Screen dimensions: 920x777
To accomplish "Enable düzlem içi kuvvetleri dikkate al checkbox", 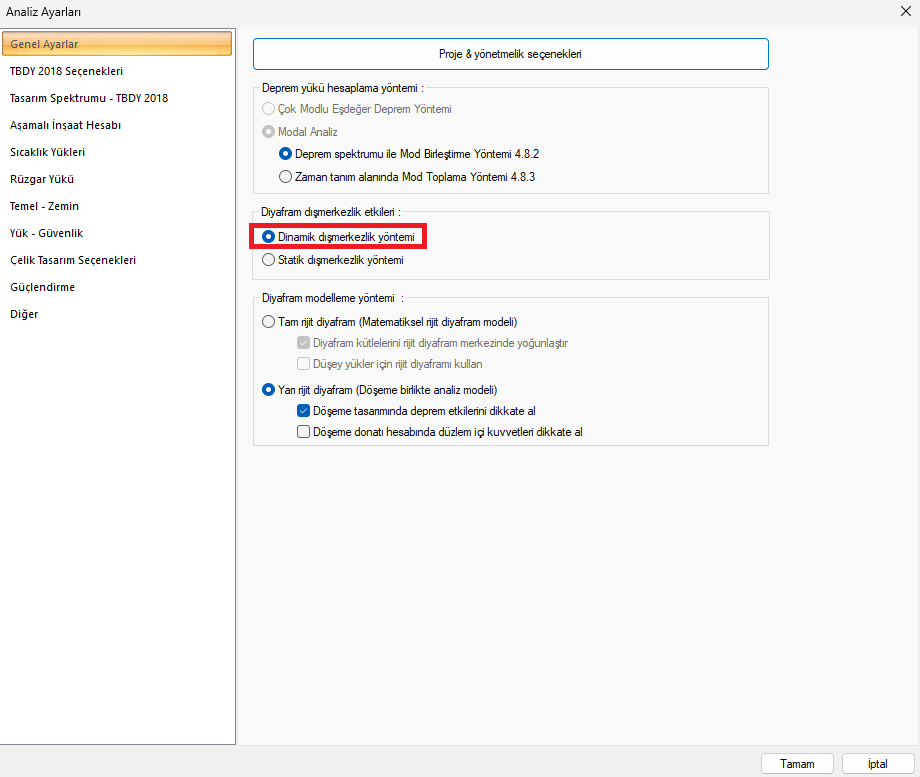I will click(x=304, y=432).
